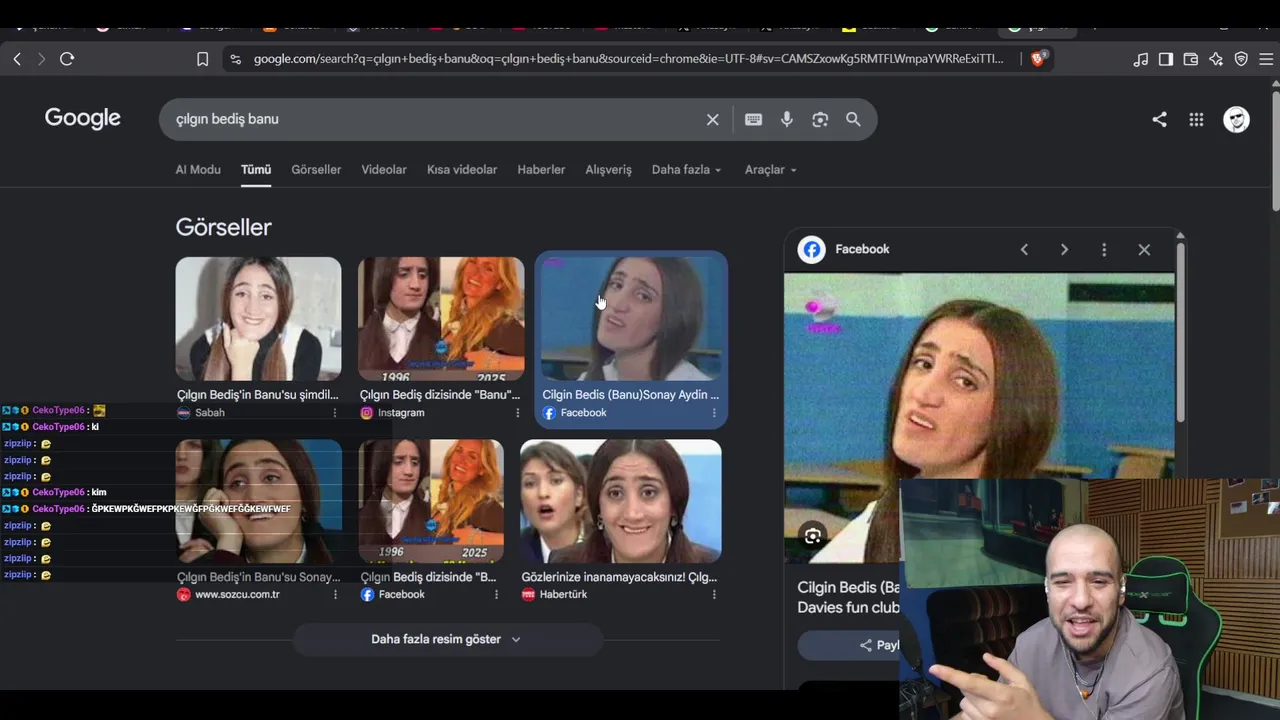The image size is (1280, 720).
Task: Open the Brave VPN shield icon
Action: coord(1241,59)
